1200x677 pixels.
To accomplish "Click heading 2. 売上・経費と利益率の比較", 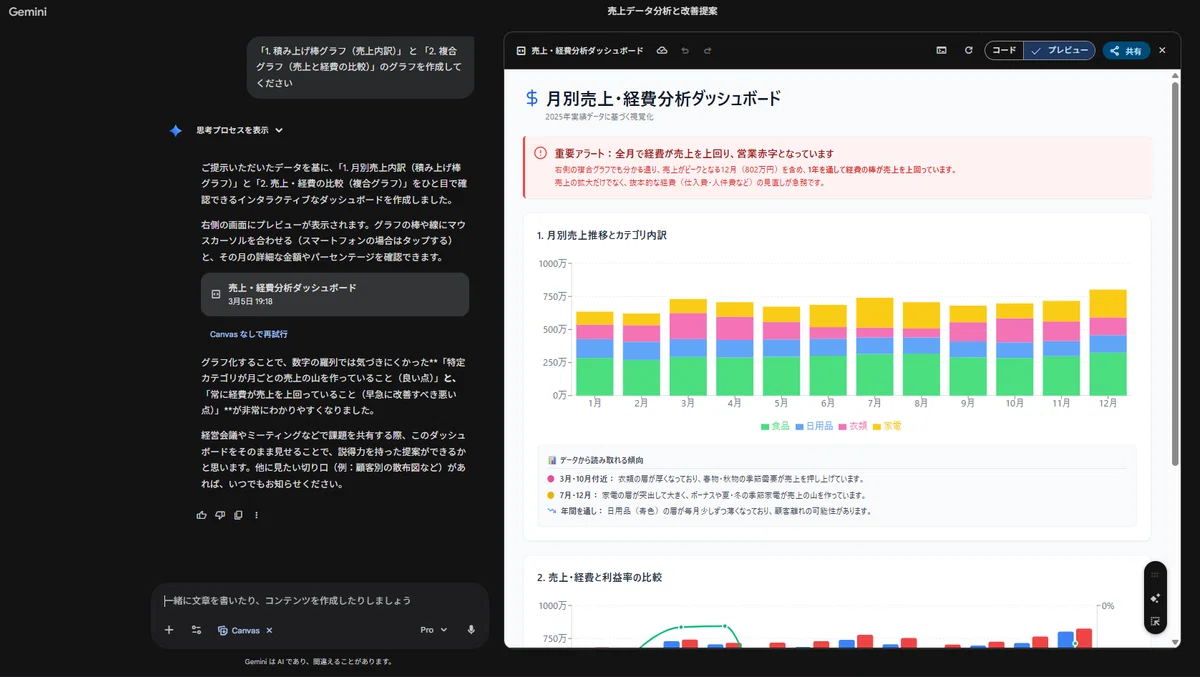I will 599,578.
